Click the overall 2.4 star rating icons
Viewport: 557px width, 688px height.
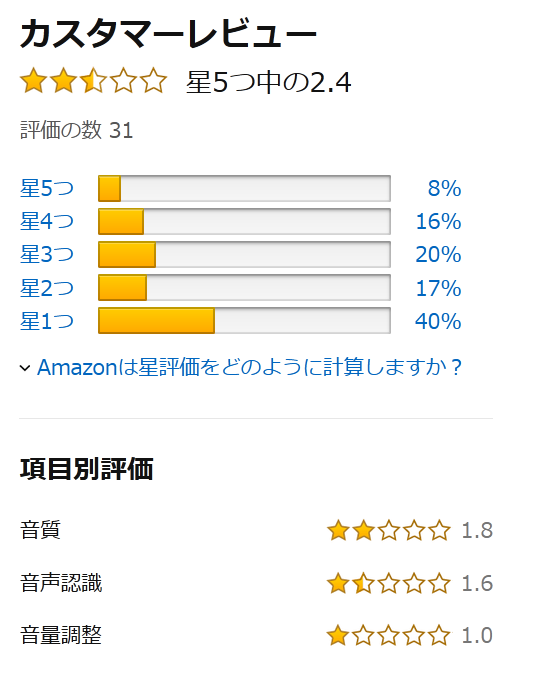point(93,81)
